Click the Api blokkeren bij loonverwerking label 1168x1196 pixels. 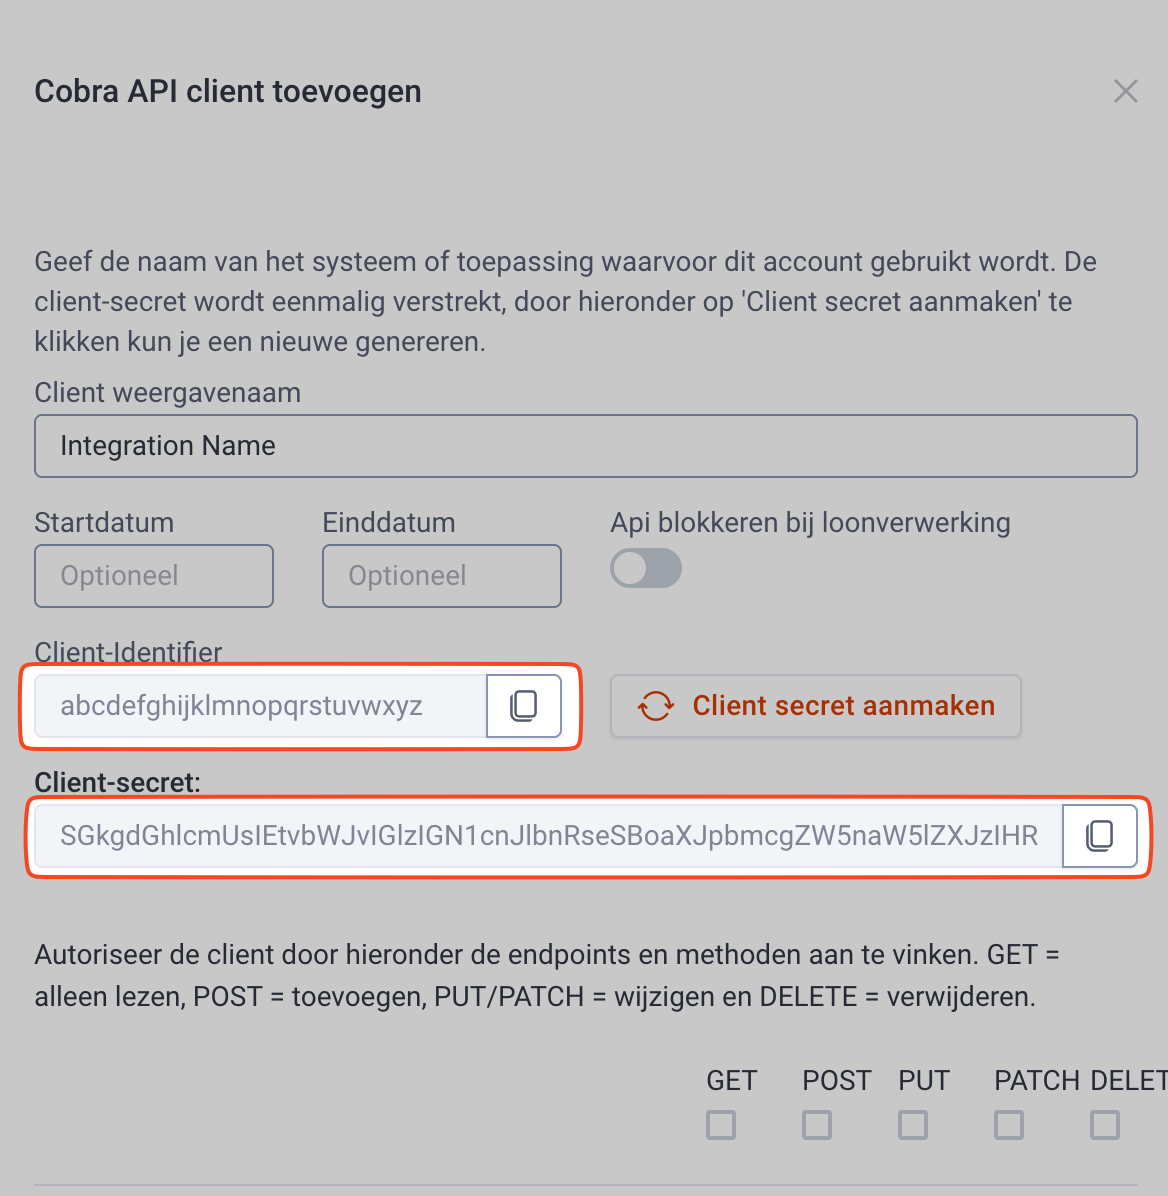coord(810,523)
